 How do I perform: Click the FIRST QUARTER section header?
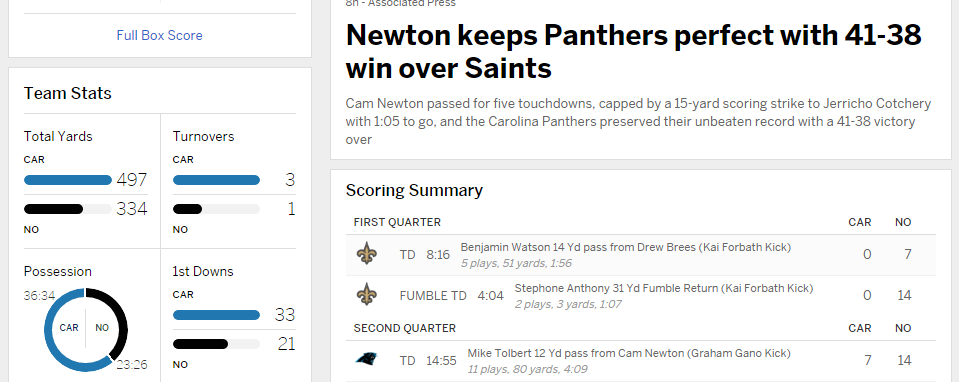point(397,222)
